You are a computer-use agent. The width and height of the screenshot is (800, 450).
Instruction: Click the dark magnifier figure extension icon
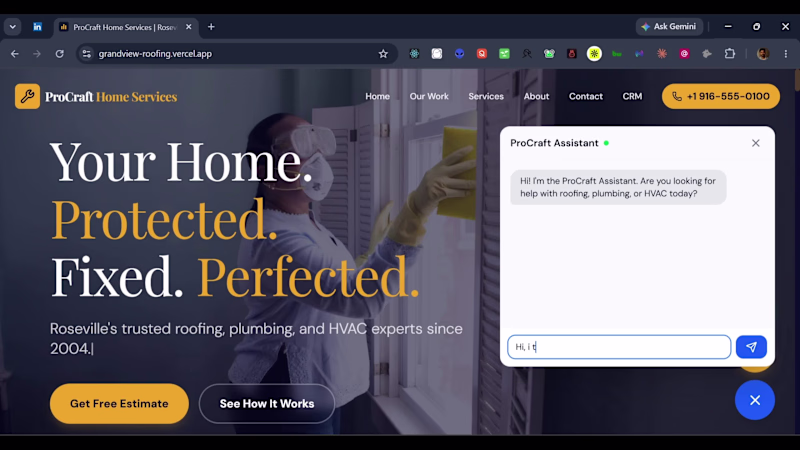point(527,54)
